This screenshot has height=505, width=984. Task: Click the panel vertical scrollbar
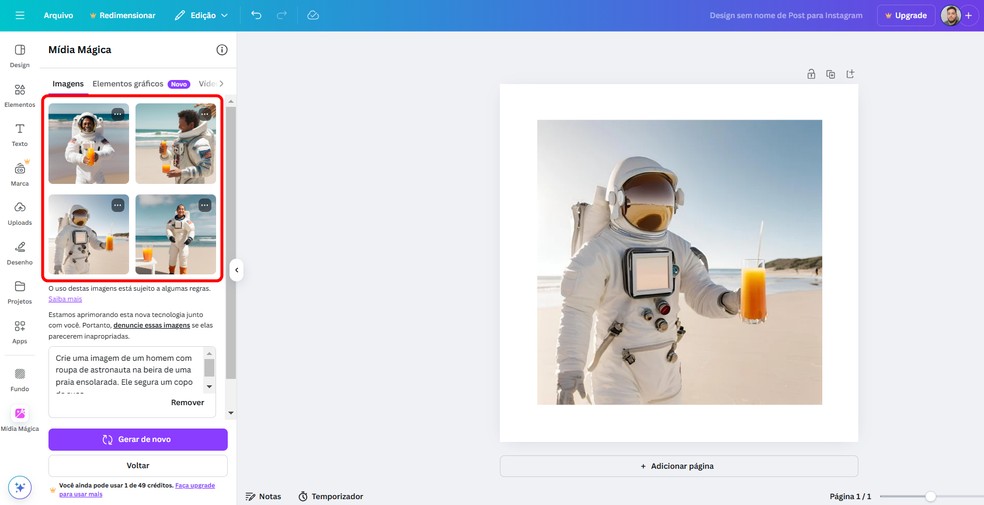231,242
